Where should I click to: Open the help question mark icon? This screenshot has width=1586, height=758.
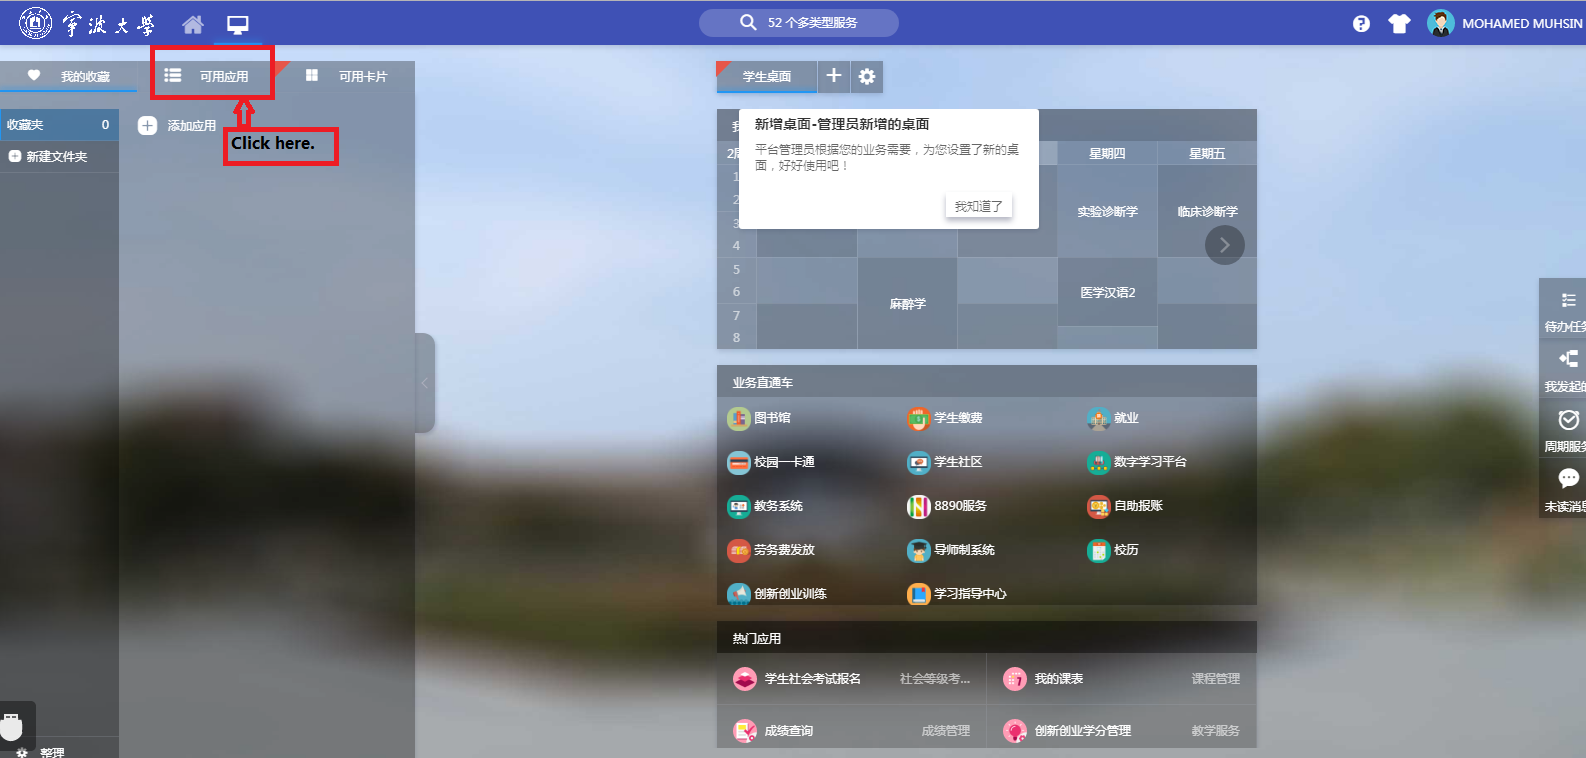click(x=1361, y=24)
